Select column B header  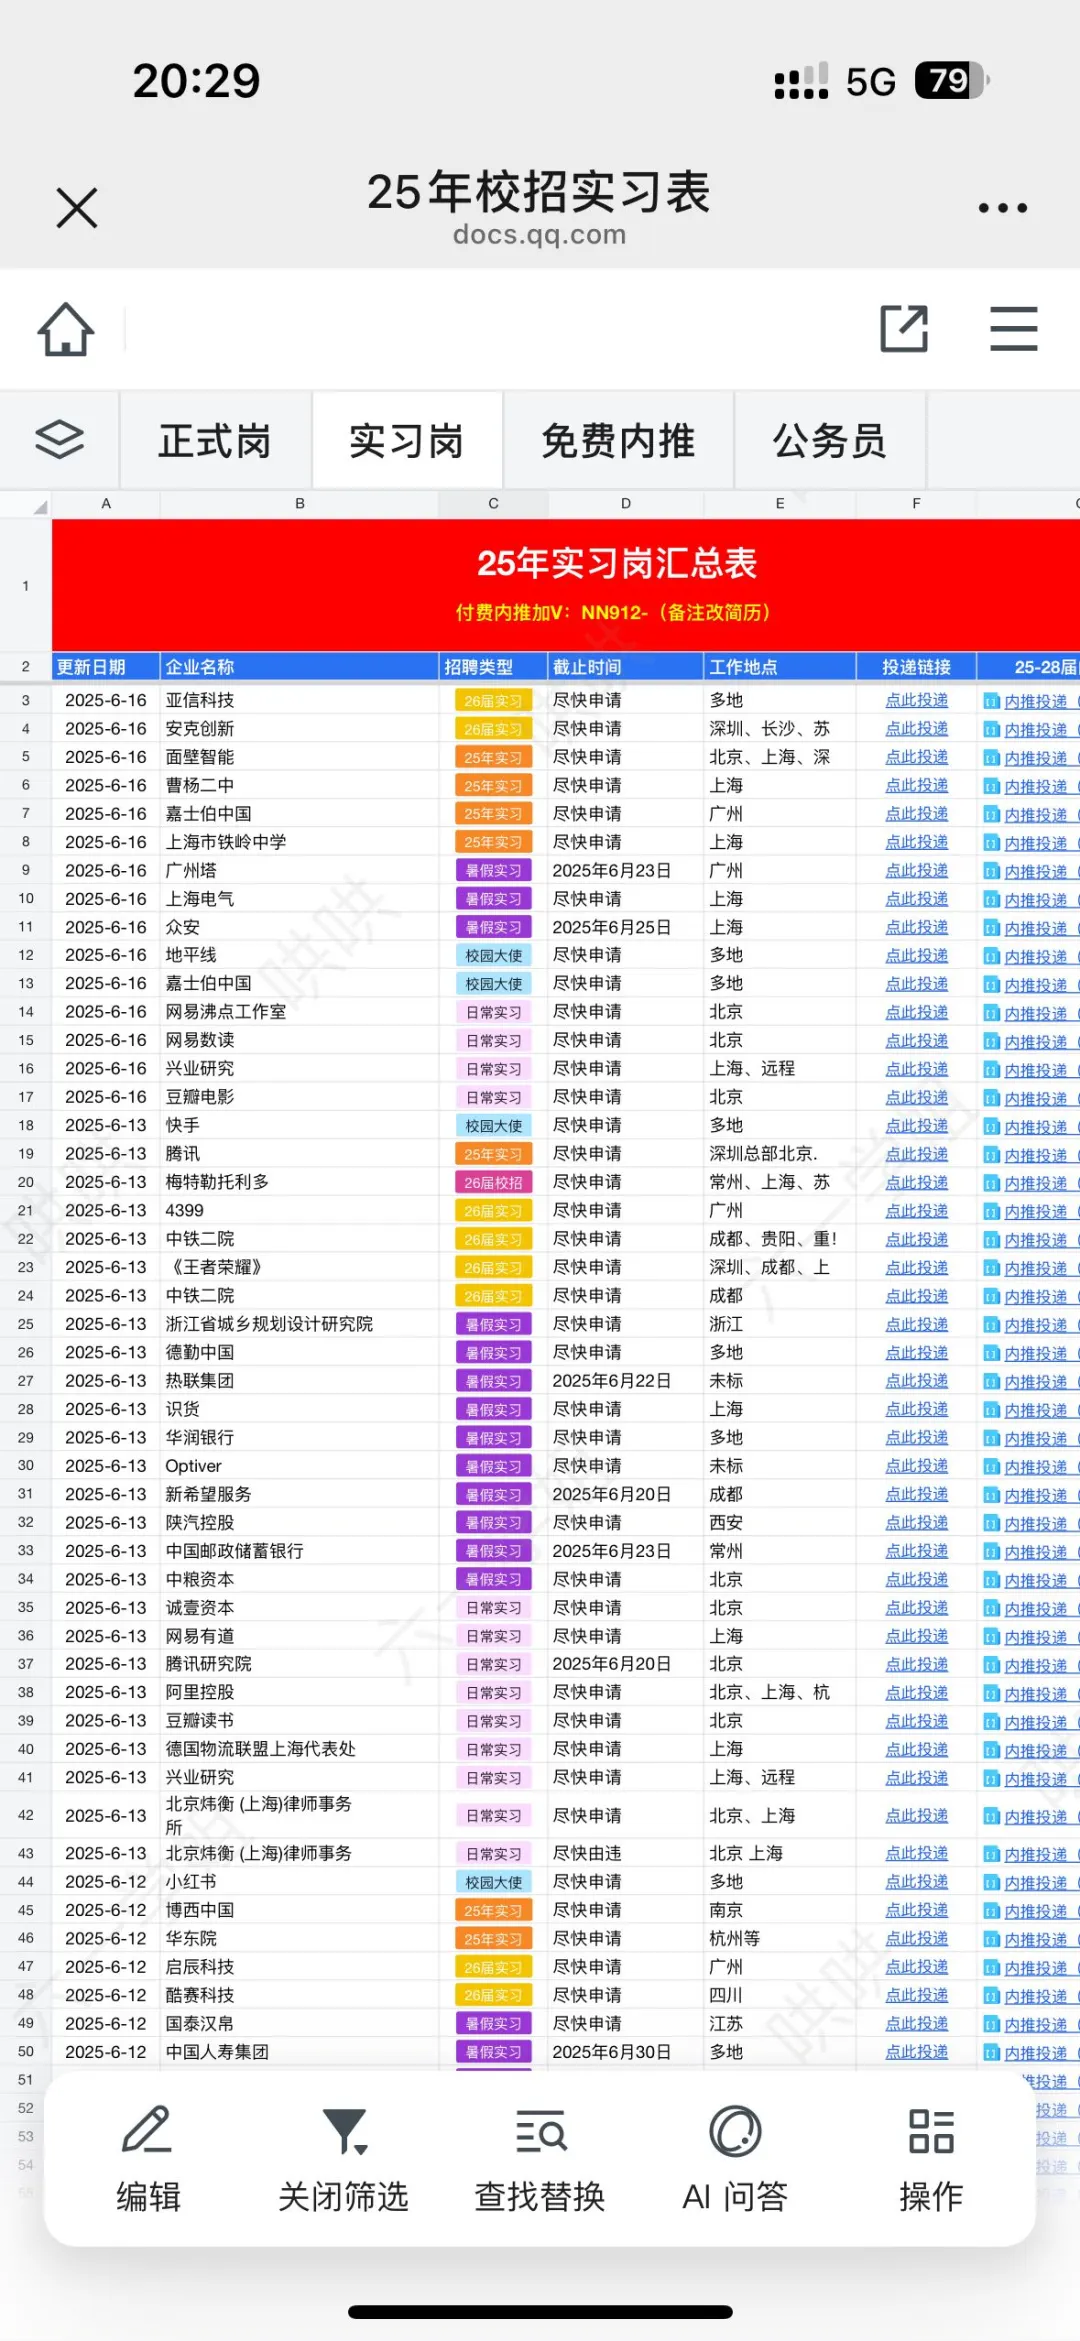(x=300, y=504)
